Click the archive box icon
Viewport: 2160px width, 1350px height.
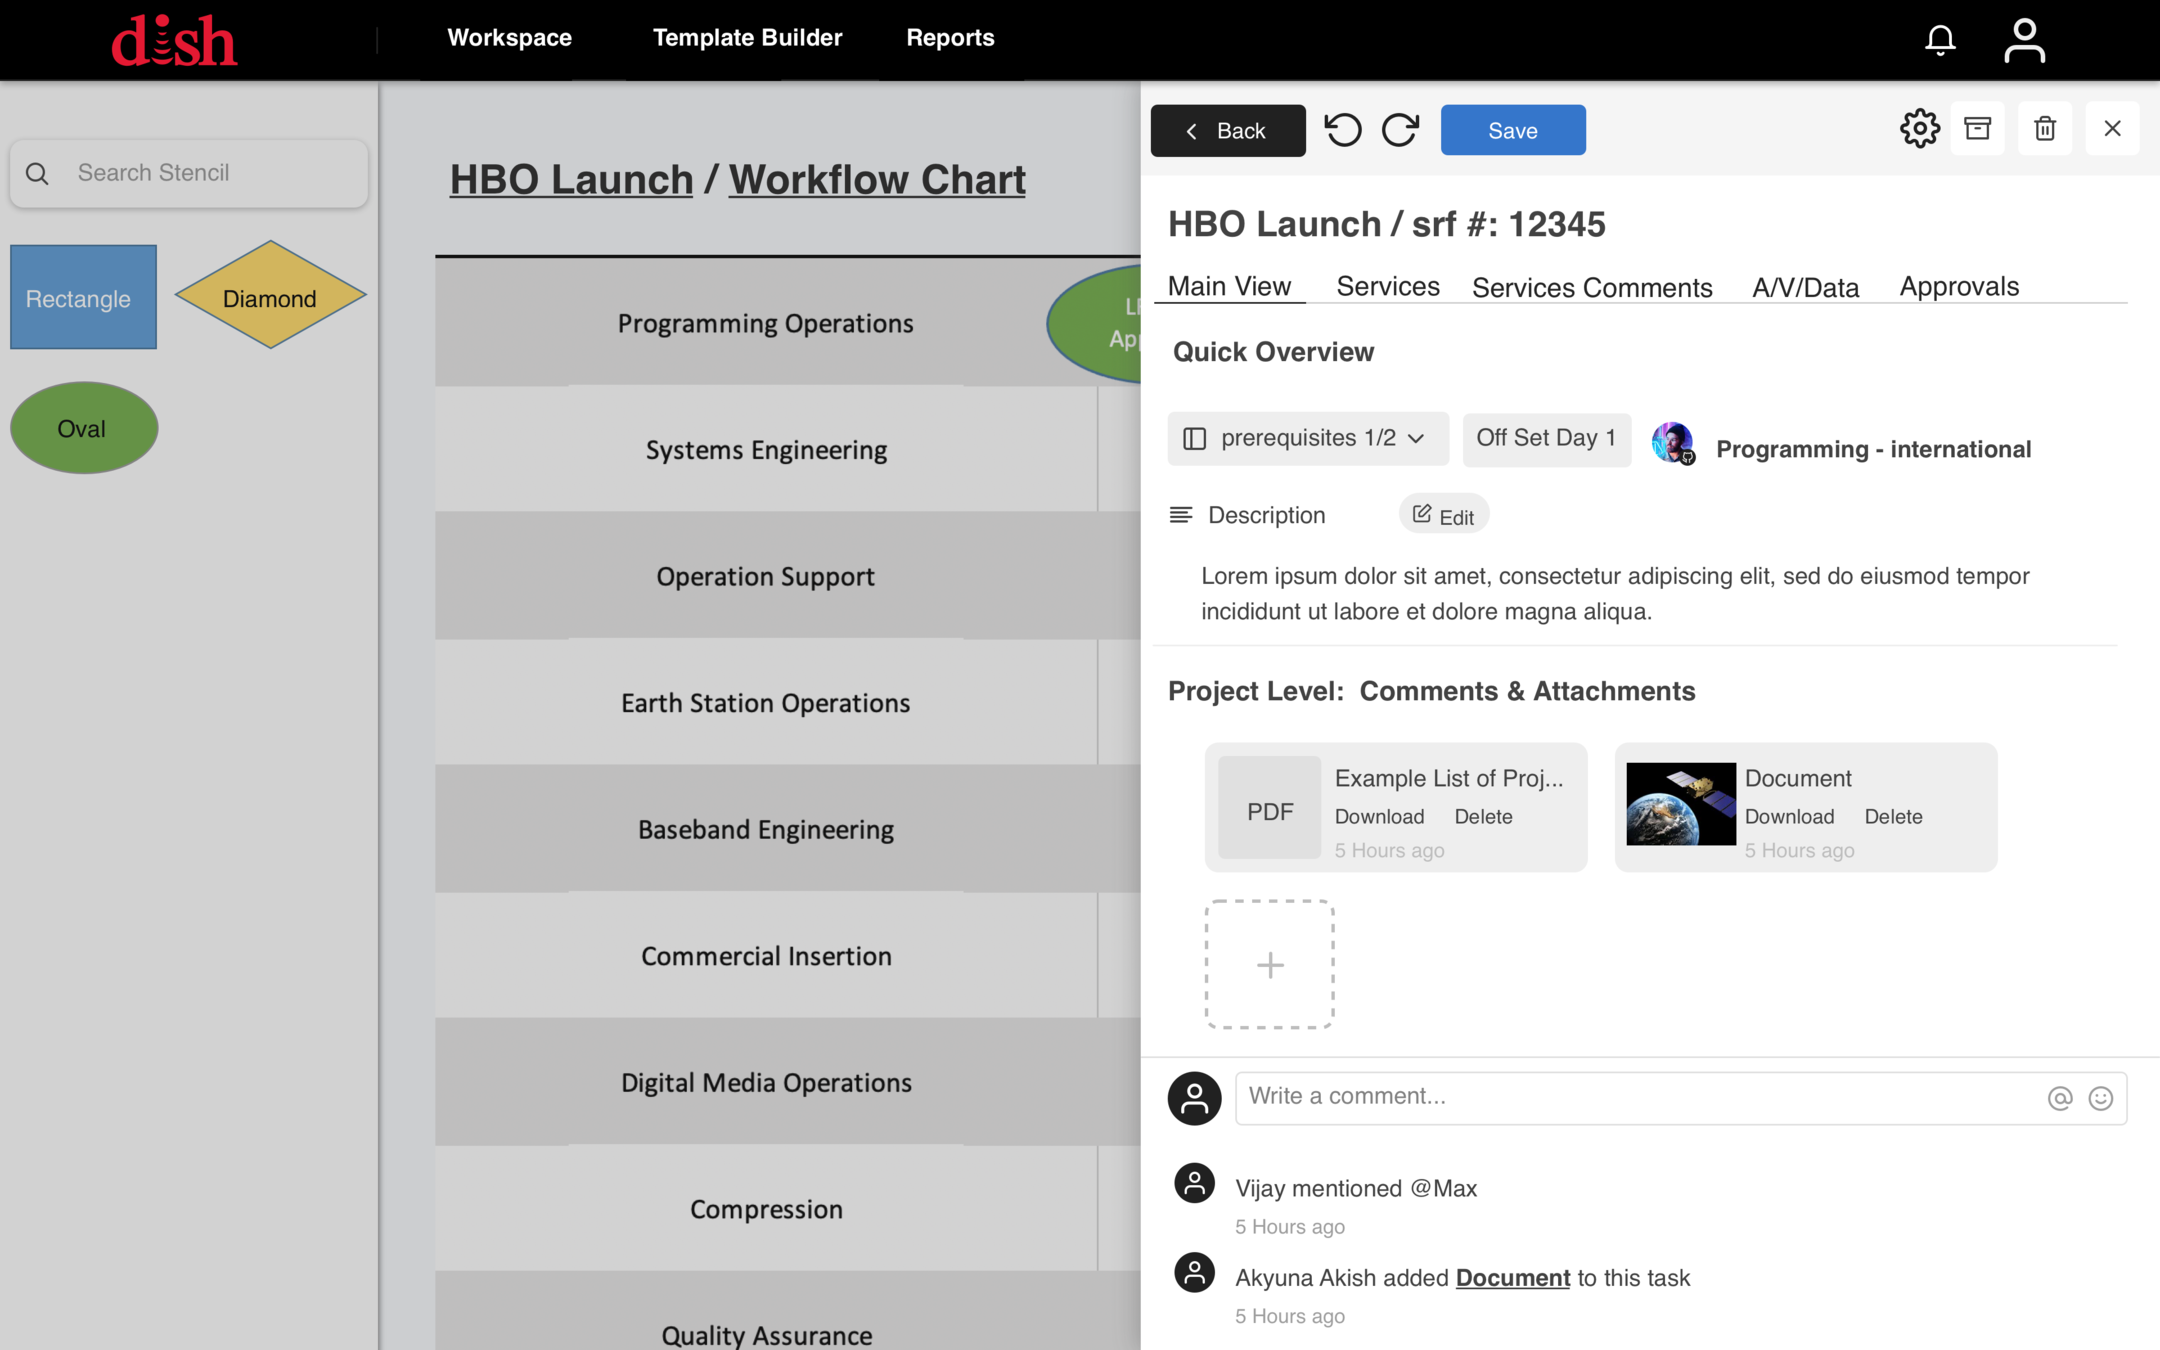(x=1977, y=129)
